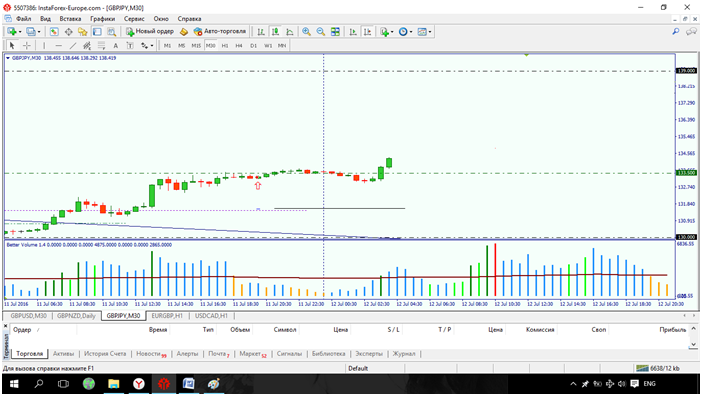Launch MetaEditor via the yellow book icon

pyautogui.click(x=184, y=32)
